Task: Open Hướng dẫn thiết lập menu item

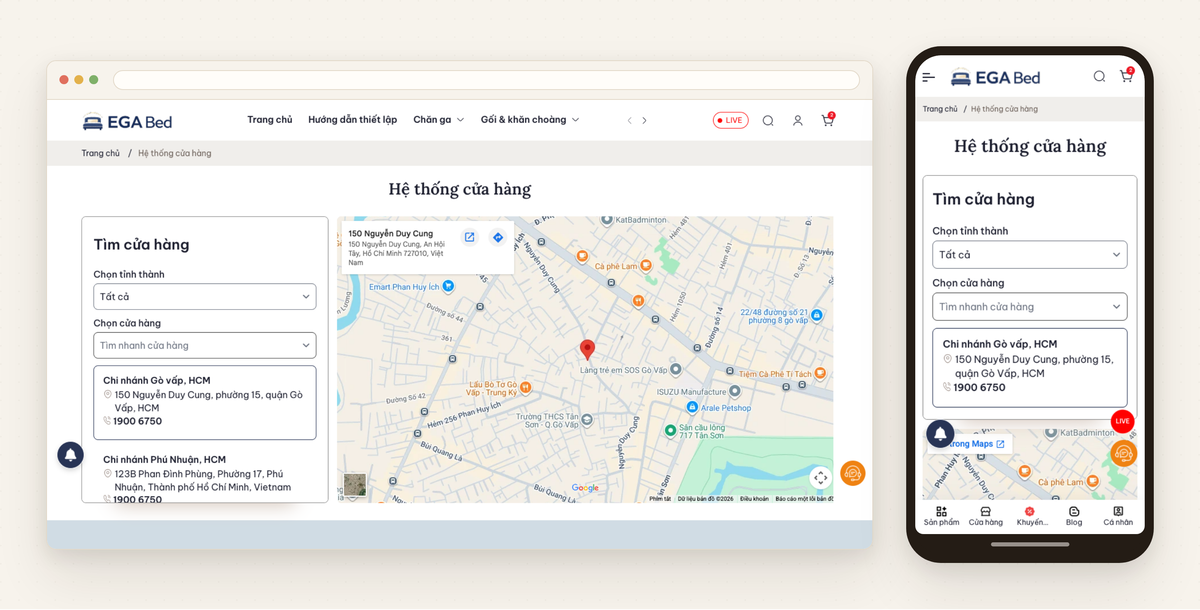Action: click(x=352, y=119)
